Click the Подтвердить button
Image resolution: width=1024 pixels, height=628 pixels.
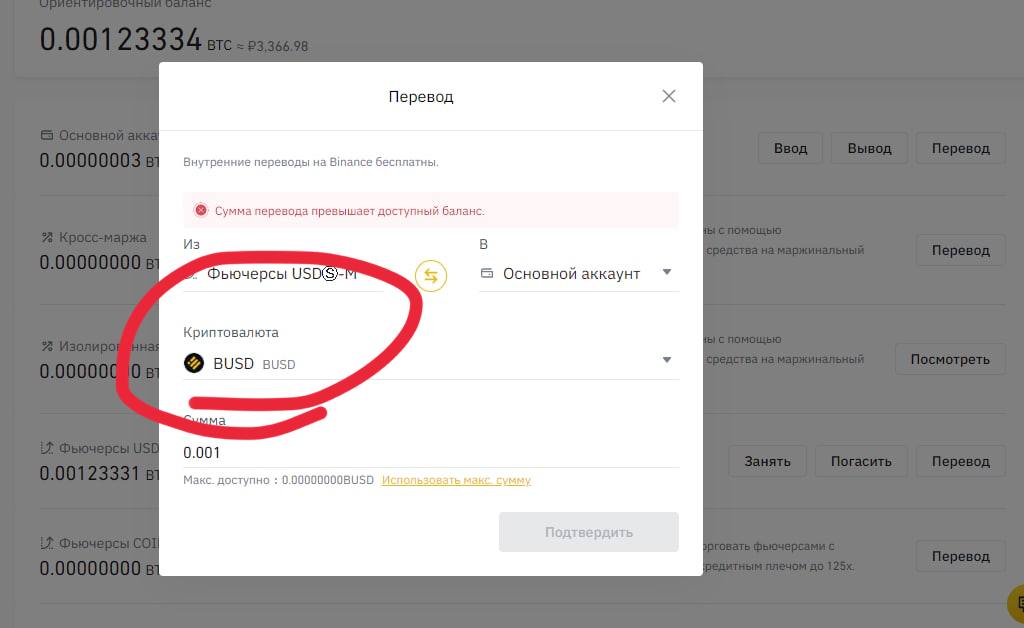coord(588,532)
